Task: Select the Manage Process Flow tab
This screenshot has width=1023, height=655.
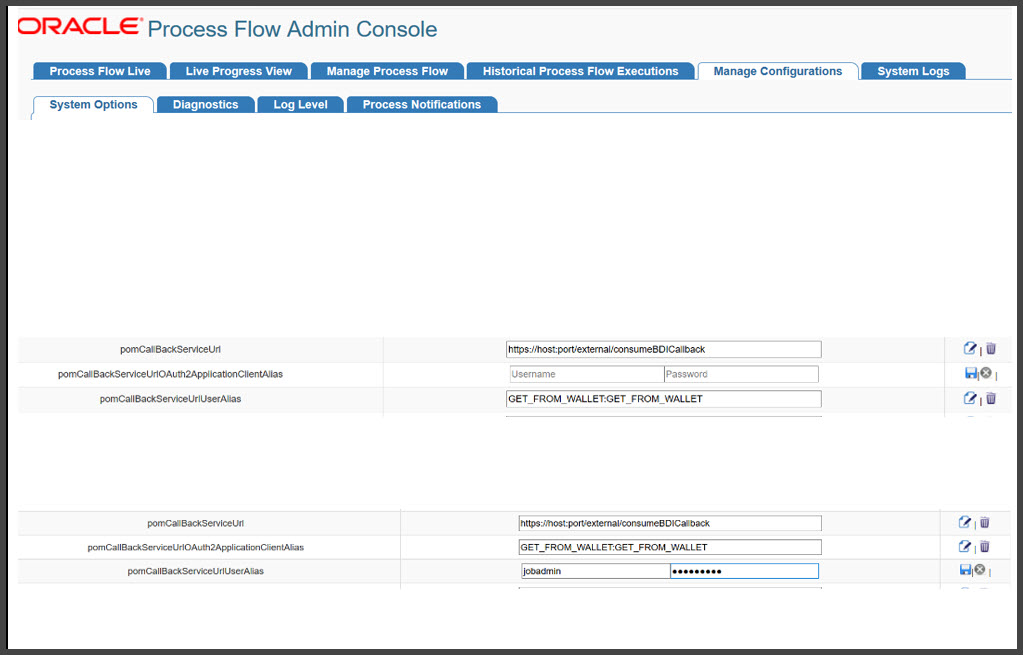Action: [x=387, y=71]
